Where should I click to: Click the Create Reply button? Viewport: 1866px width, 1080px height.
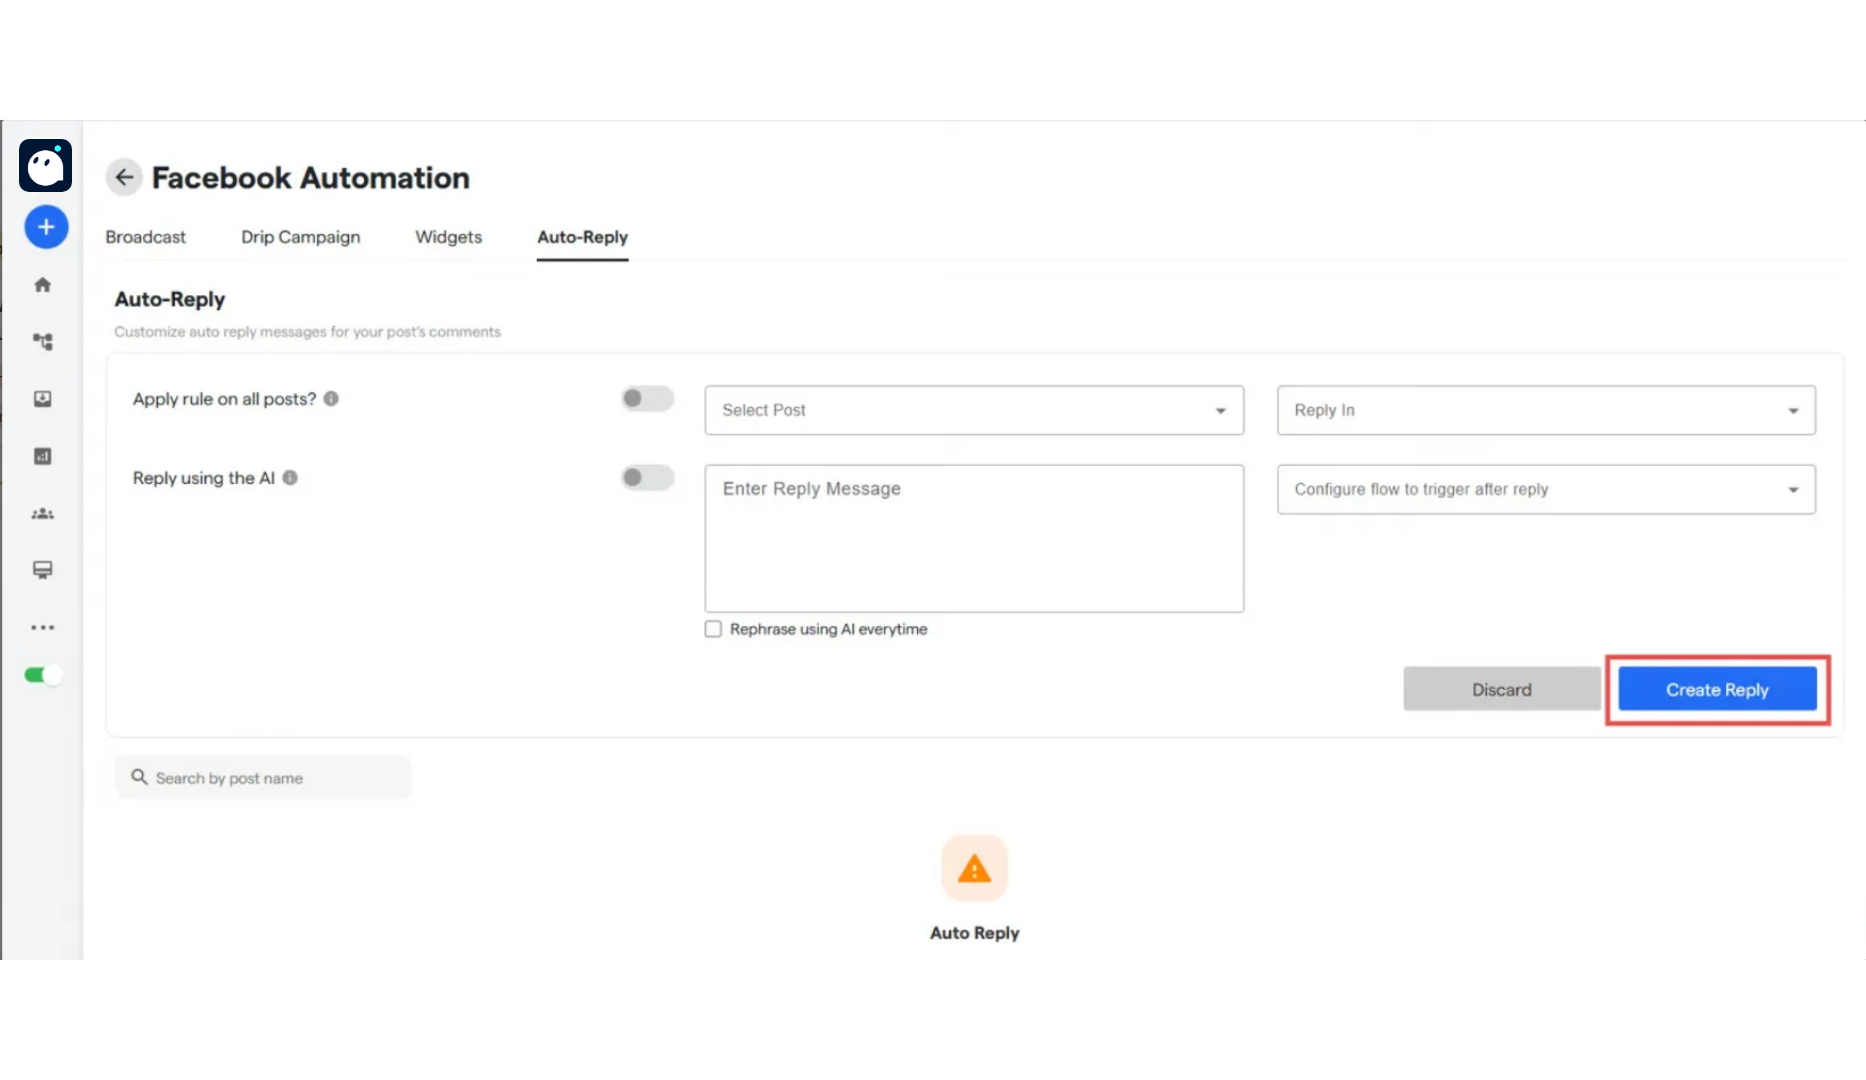(x=1716, y=689)
